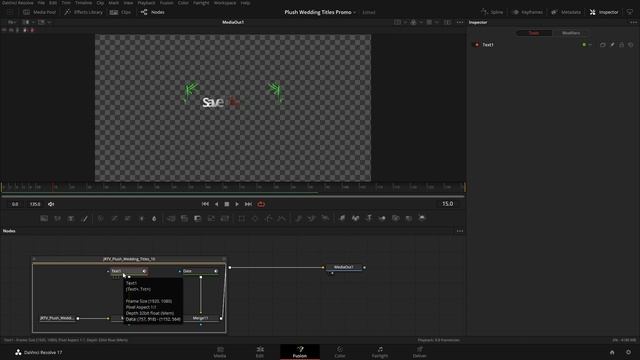
Task: Switch to the Modifiers tab in Inspector
Action: (571, 33)
